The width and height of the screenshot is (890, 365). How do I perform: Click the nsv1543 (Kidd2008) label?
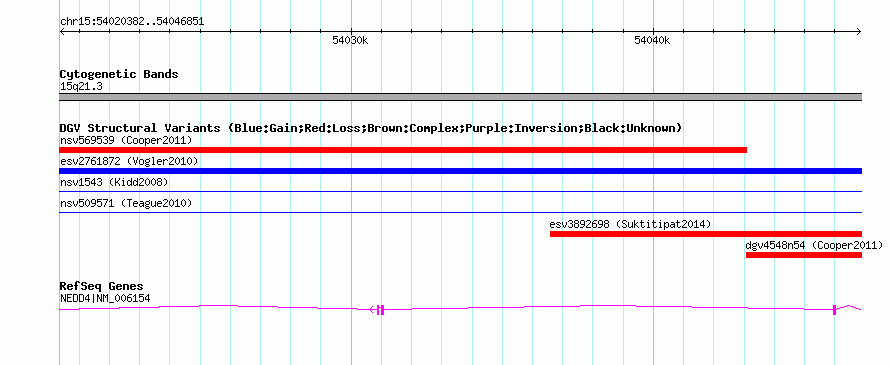coord(114,182)
